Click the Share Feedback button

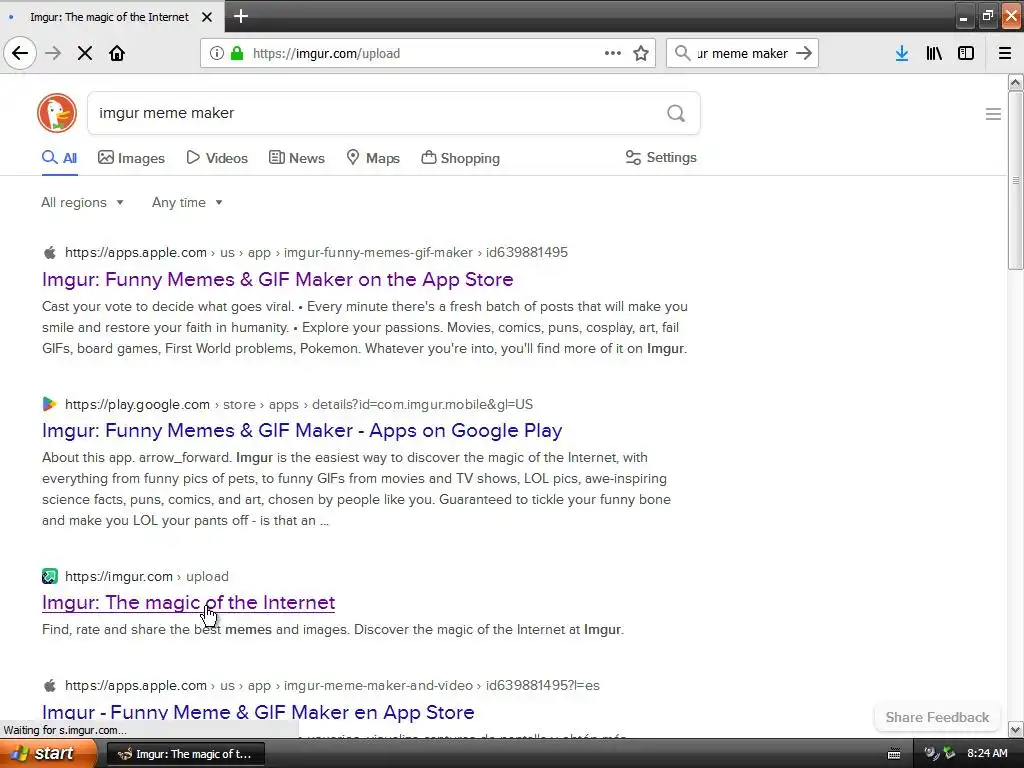click(937, 717)
